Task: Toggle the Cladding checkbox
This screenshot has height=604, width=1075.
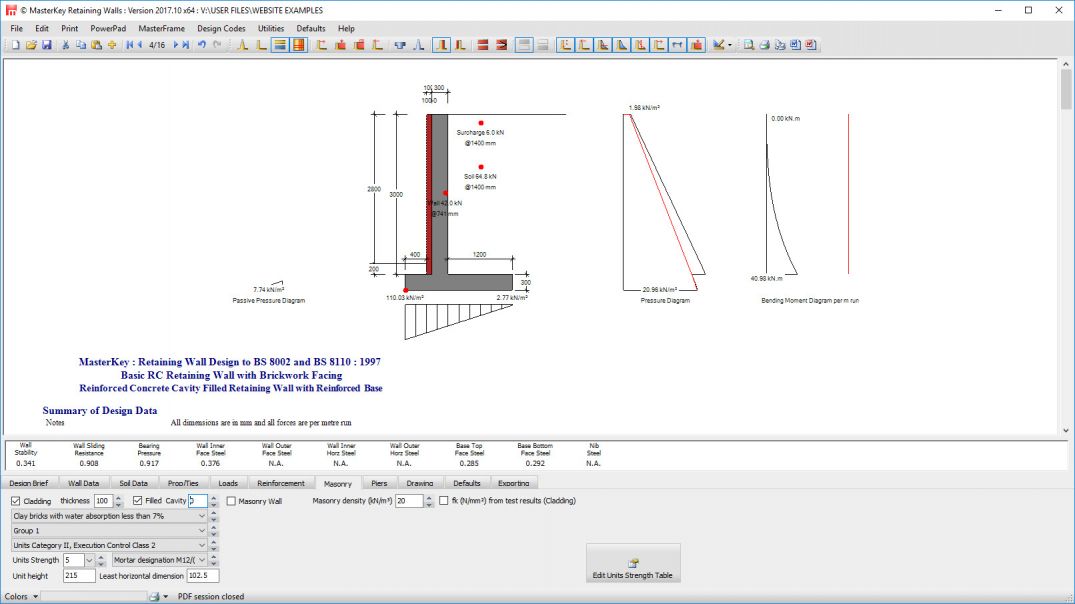Action: point(16,501)
